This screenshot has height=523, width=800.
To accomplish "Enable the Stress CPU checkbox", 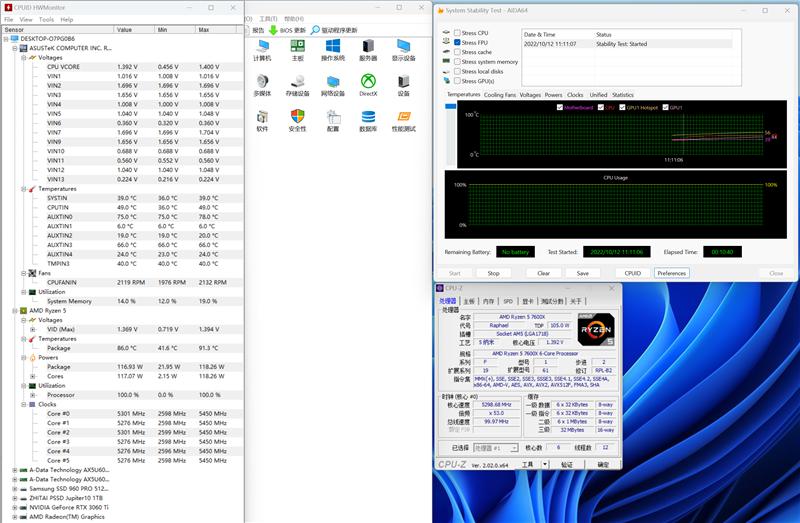I will click(x=457, y=33).
